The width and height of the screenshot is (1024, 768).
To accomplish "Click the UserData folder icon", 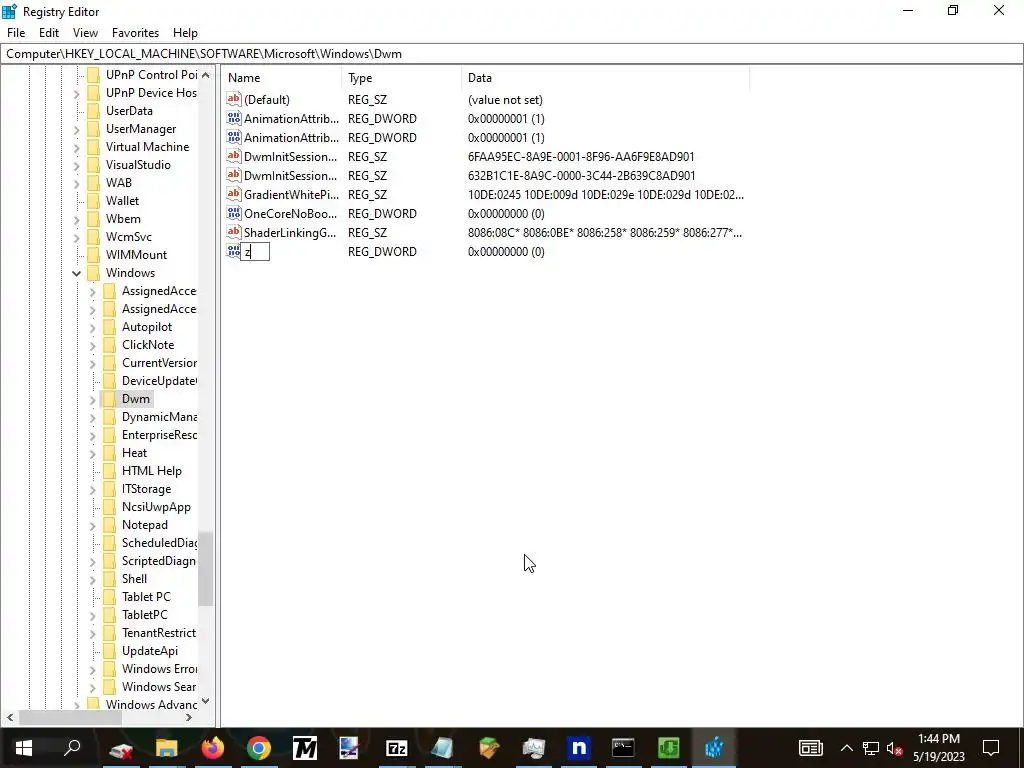I will [x=93, y=110].
